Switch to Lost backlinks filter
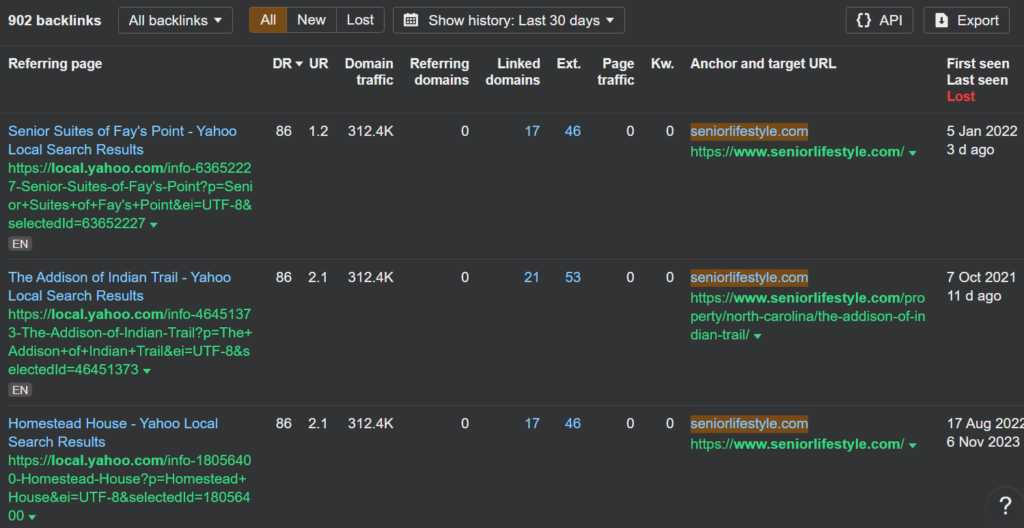 [x=360, y=20]
